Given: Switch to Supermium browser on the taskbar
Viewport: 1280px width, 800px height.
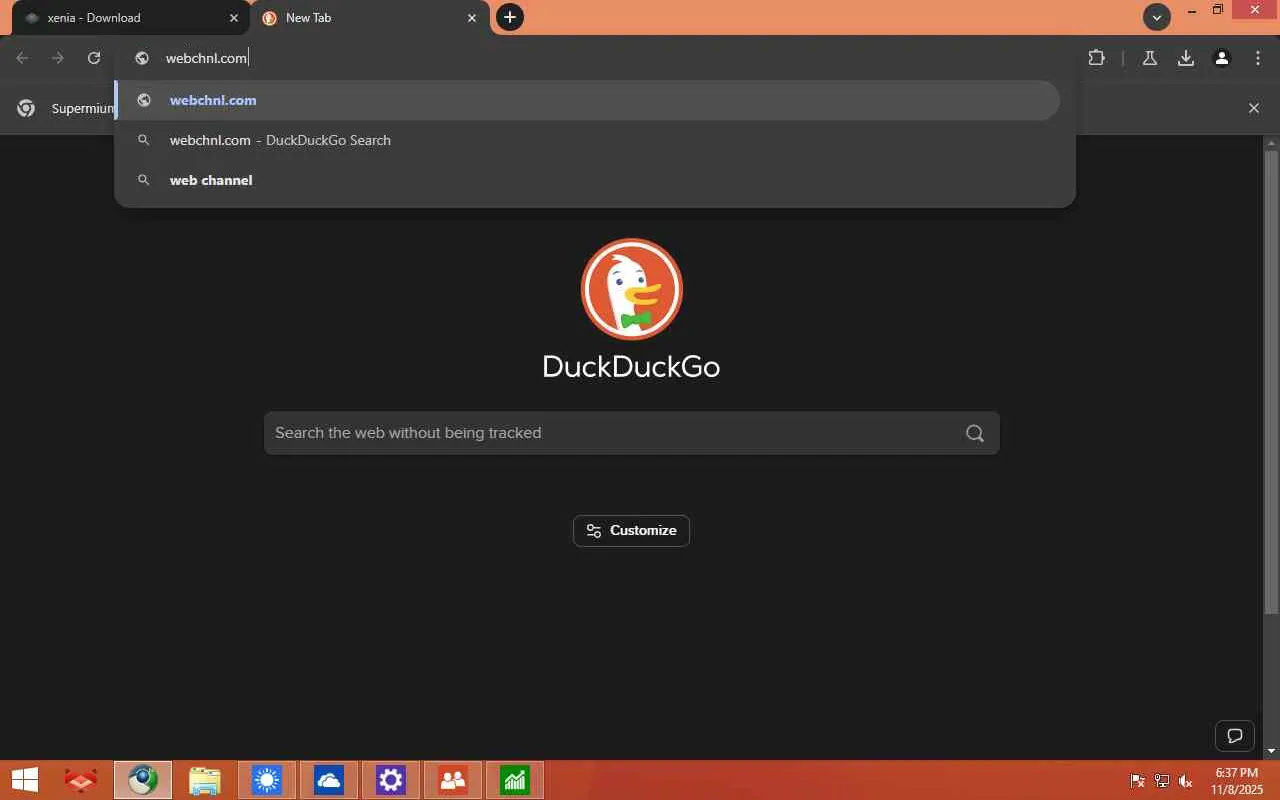Looking at the screenshot, I should 143,780.
